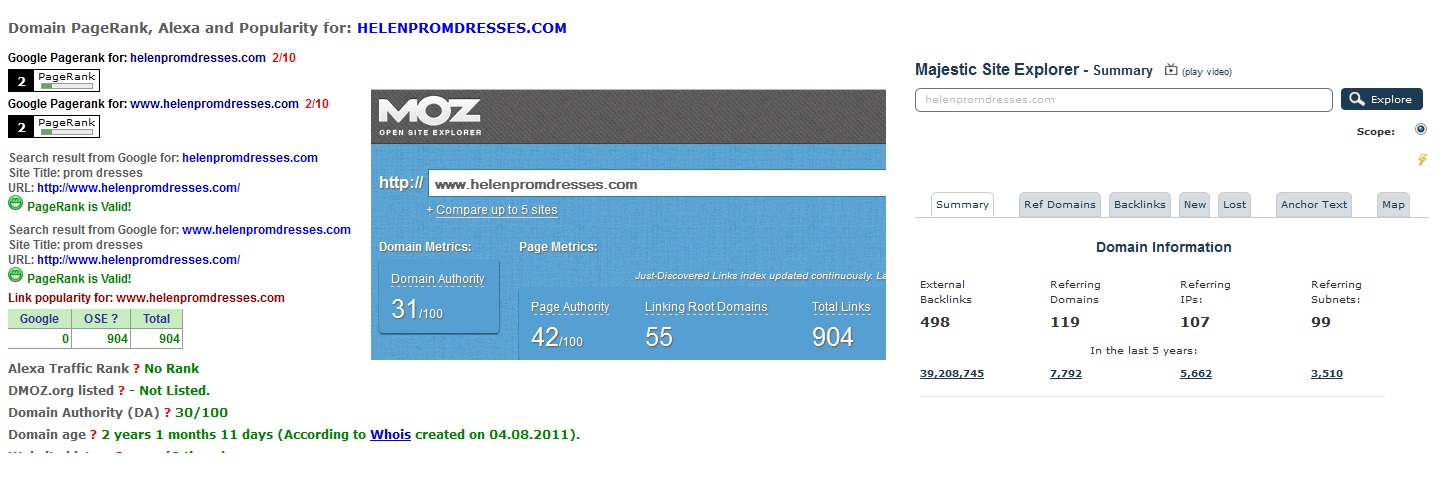Image resolution: width=1450 pixels, height=478 pixels.
Task: Open the Whois link
Action: coord(390,435)
